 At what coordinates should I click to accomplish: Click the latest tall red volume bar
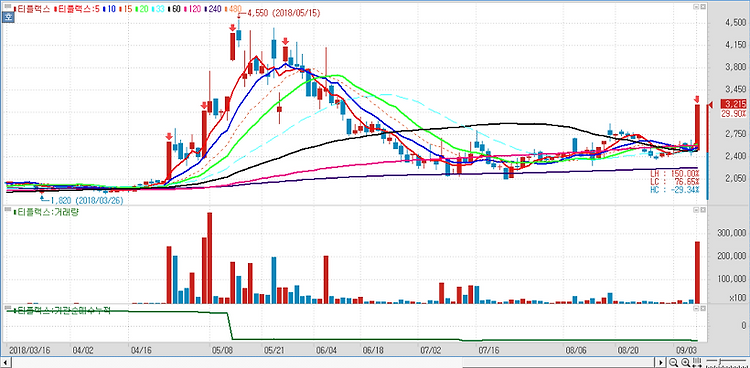697,272
